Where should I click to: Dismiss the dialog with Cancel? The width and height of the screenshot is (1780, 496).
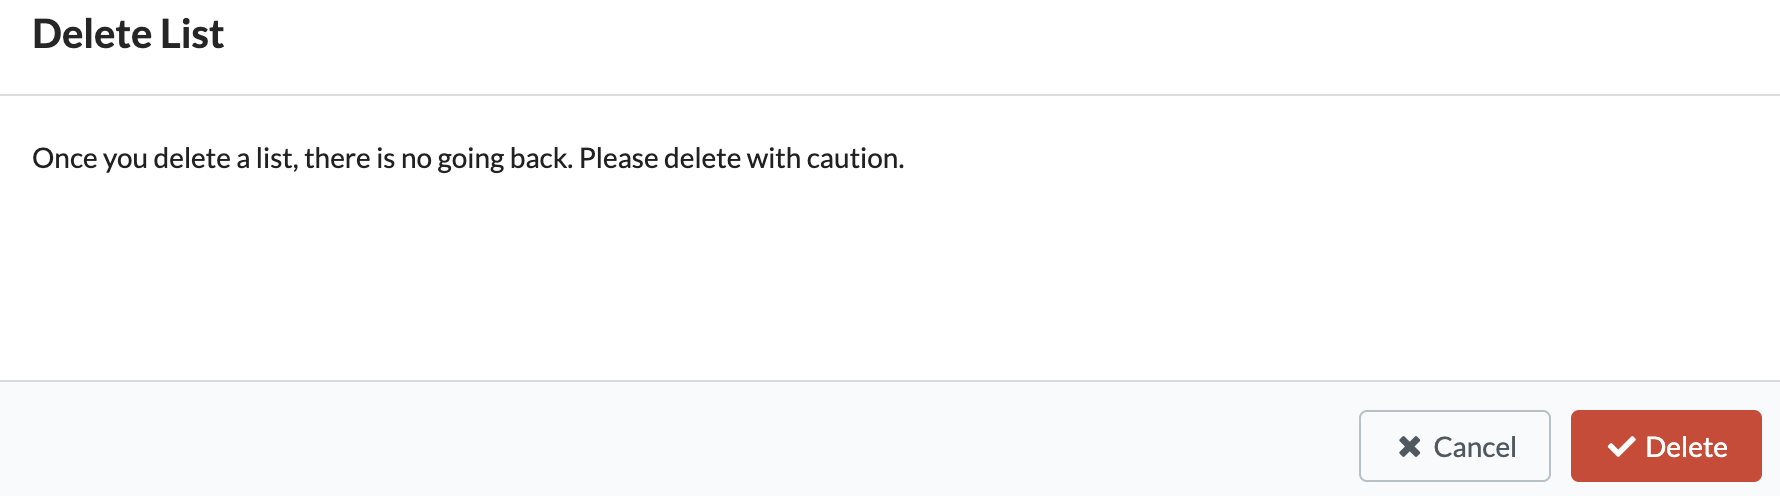tap(1455, 446)
